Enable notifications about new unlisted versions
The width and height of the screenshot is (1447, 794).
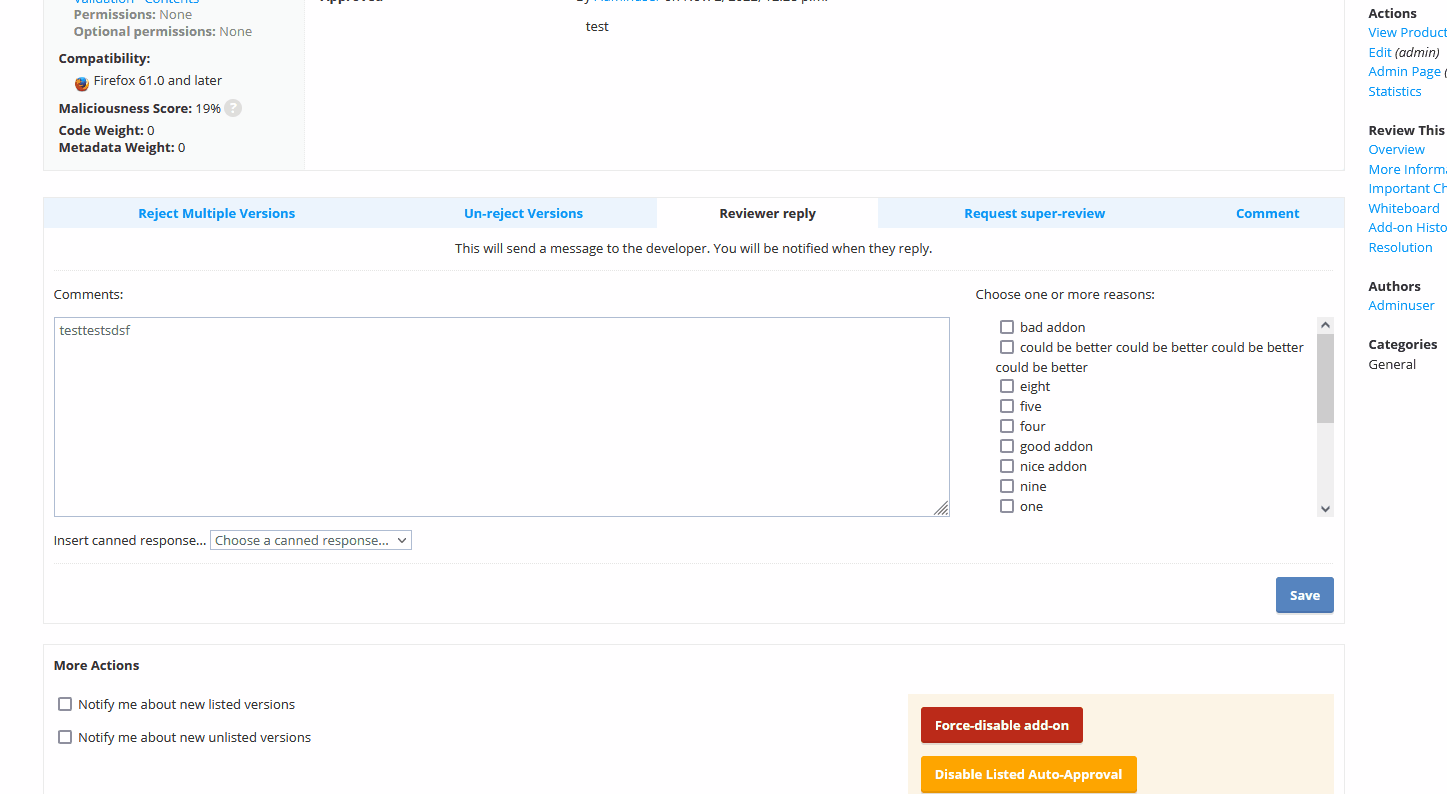pyautogui.click(x=65, y=737)
